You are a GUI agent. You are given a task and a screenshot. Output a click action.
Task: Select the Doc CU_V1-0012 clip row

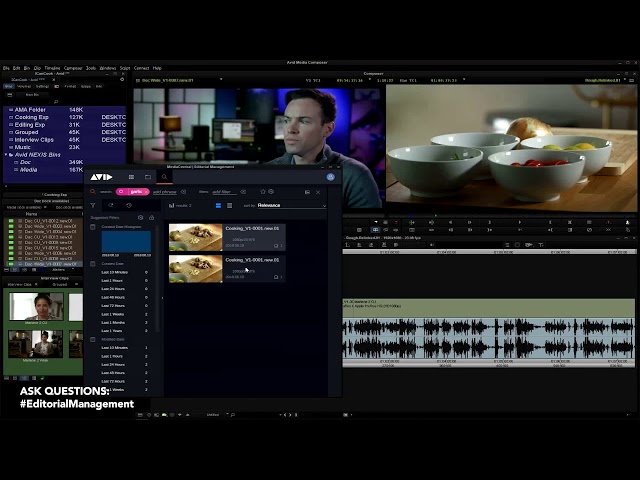coord(43,221)
